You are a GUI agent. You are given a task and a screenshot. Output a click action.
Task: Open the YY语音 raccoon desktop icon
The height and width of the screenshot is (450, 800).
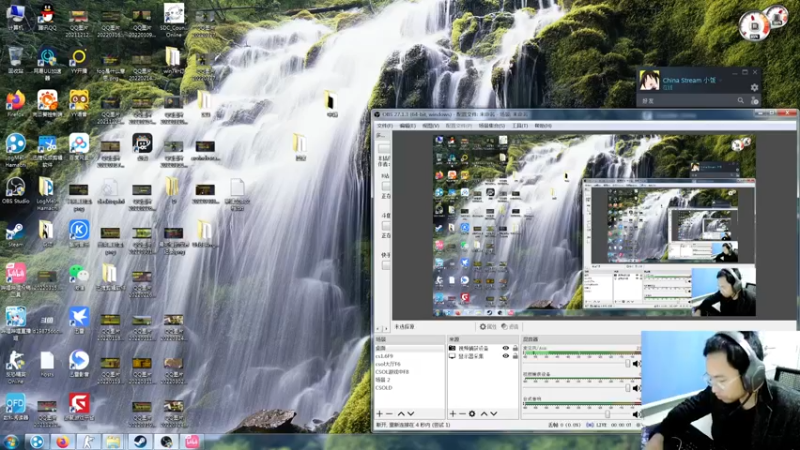coord(79,104)
